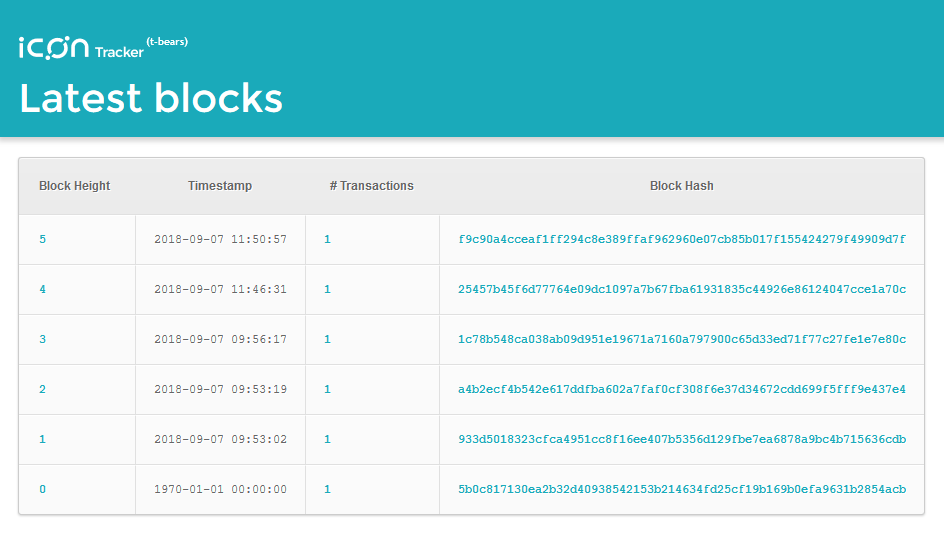Viewport: 944px width, 537px height.
Task: Open block hash starting with 933d5018
Action: pyautogui.click(x=682, y=439)
